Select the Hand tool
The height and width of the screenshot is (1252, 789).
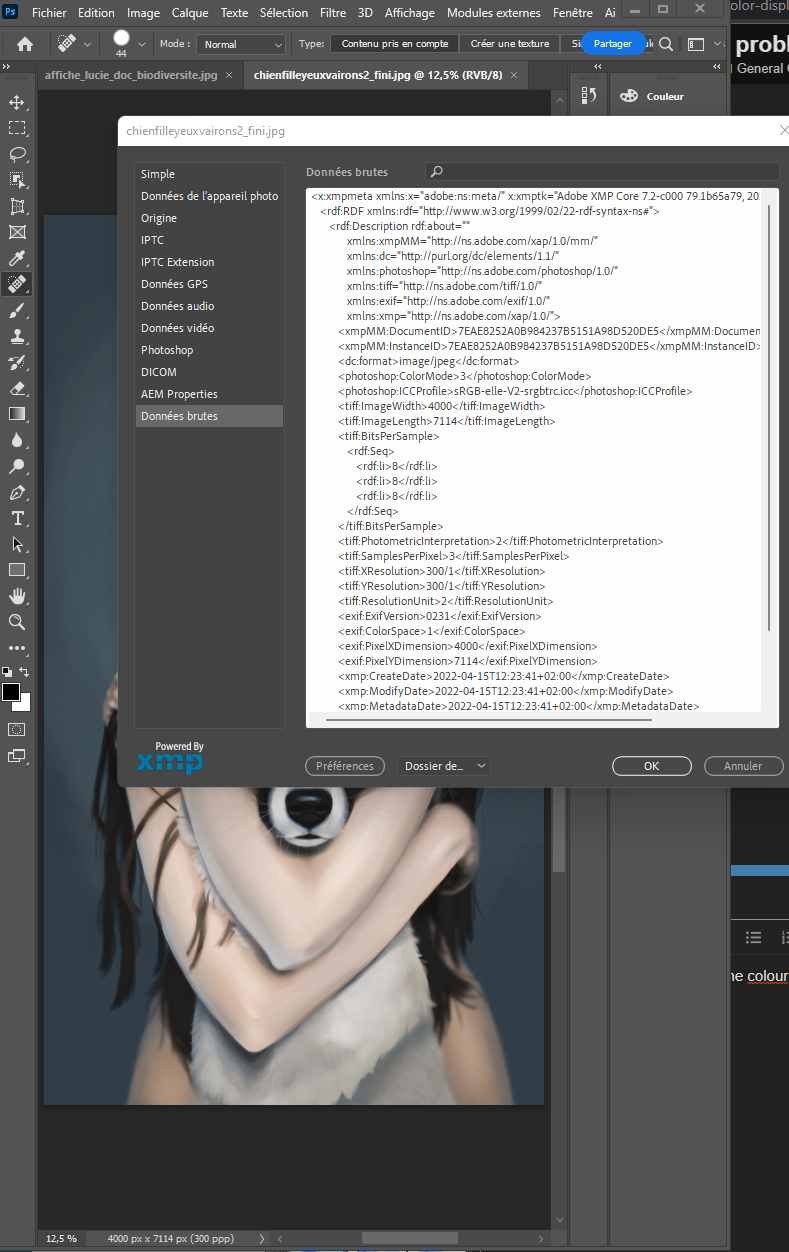click(x=17, y=596)
